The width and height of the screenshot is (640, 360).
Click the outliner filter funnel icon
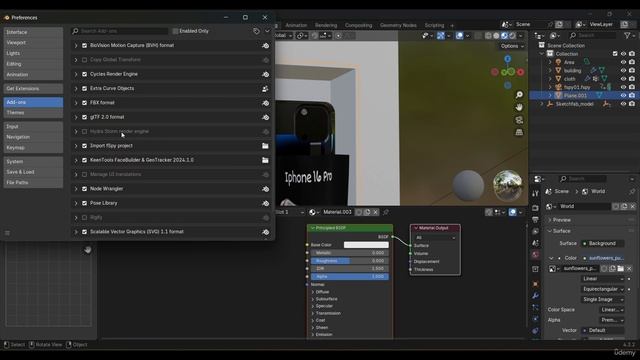coord(627,36)
